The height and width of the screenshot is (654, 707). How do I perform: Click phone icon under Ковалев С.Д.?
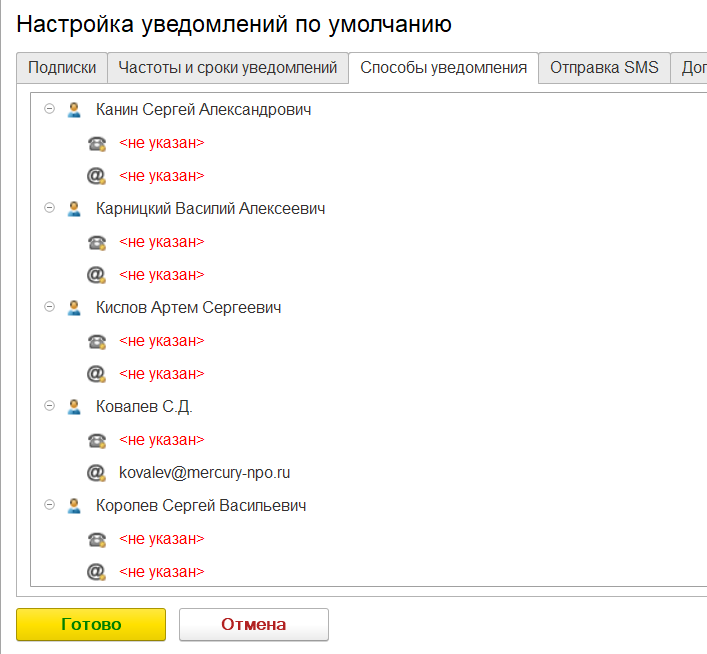click(x=96, y=440)
